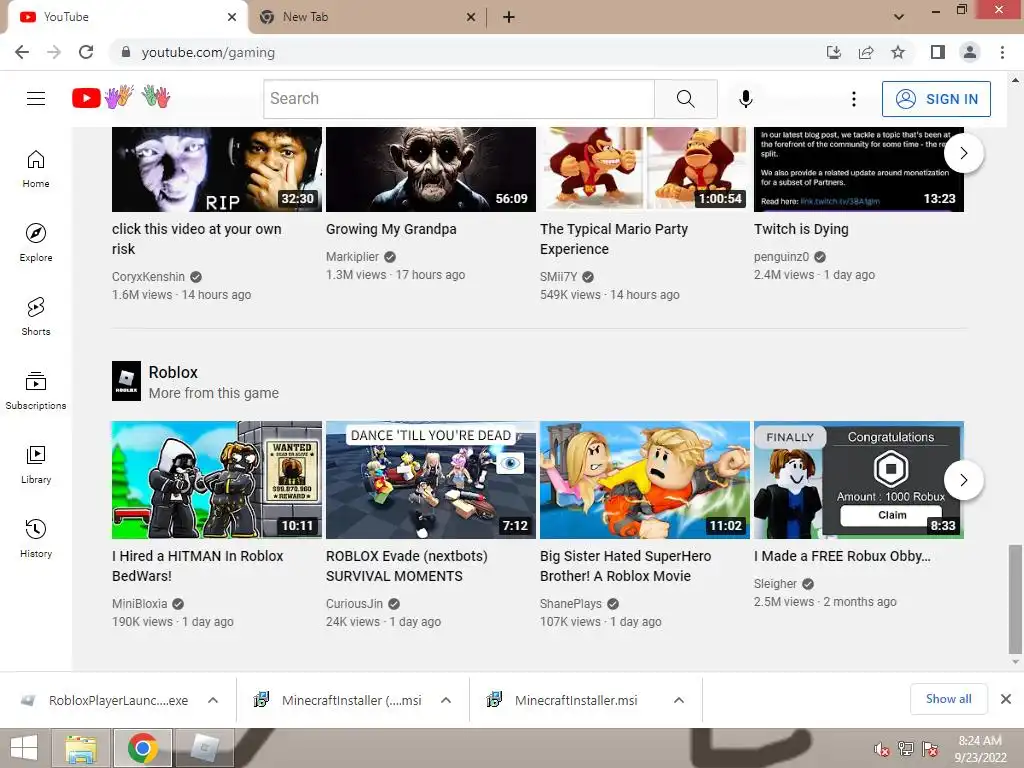Click the taskbar clock and date
This screenshot has width=1024, height=768.
(x=980, y=749)
